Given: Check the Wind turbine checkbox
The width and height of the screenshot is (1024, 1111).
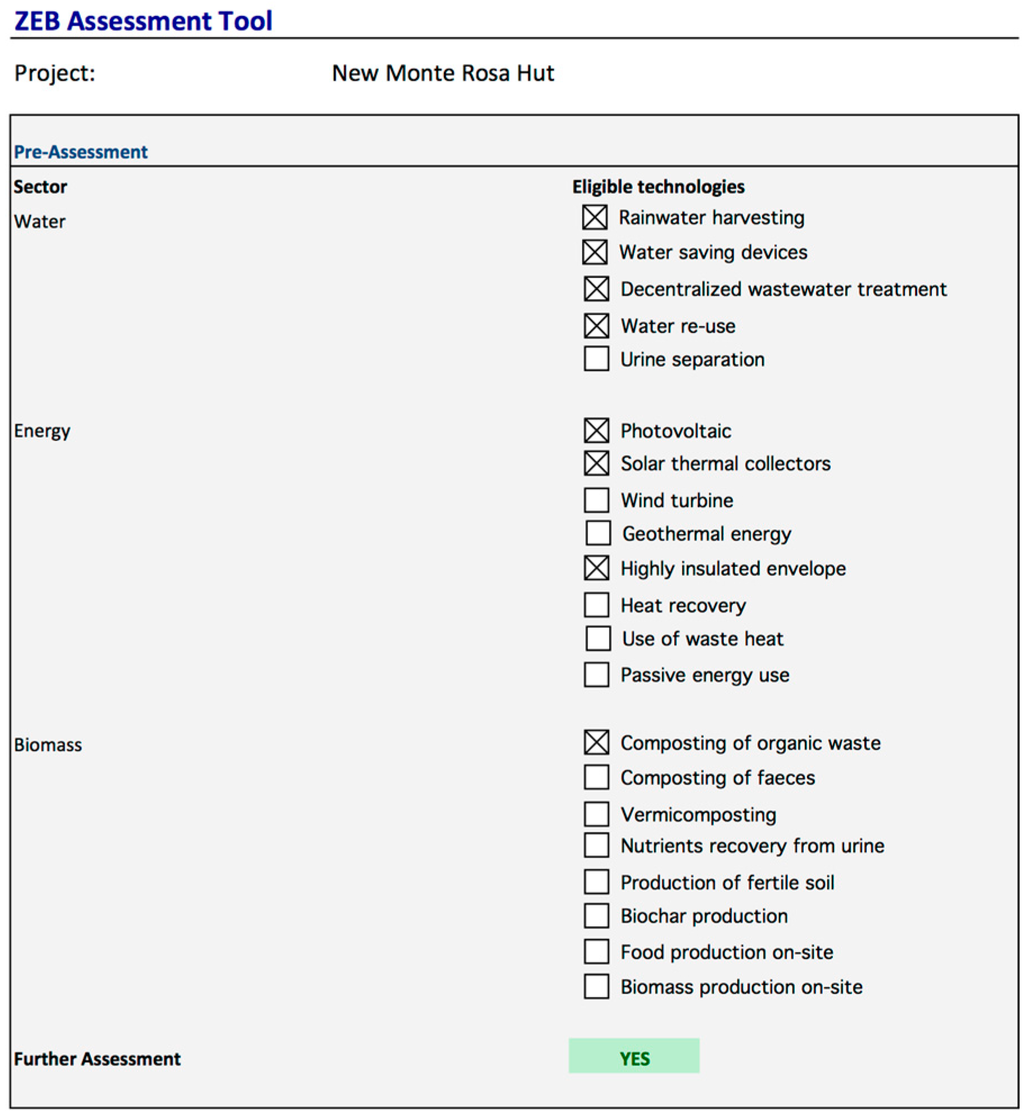Looking at the screenshot, I should point(596,500).
